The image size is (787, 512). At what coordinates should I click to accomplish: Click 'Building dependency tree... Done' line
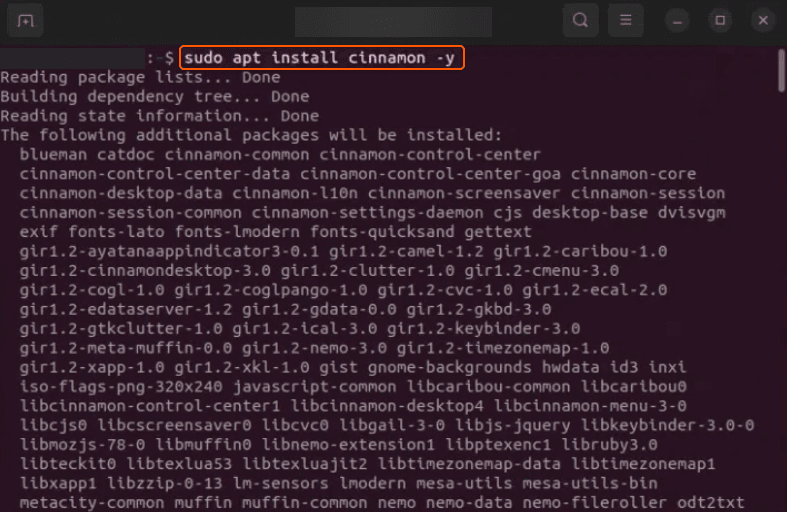pyautogui.click(x=155, y=96)
